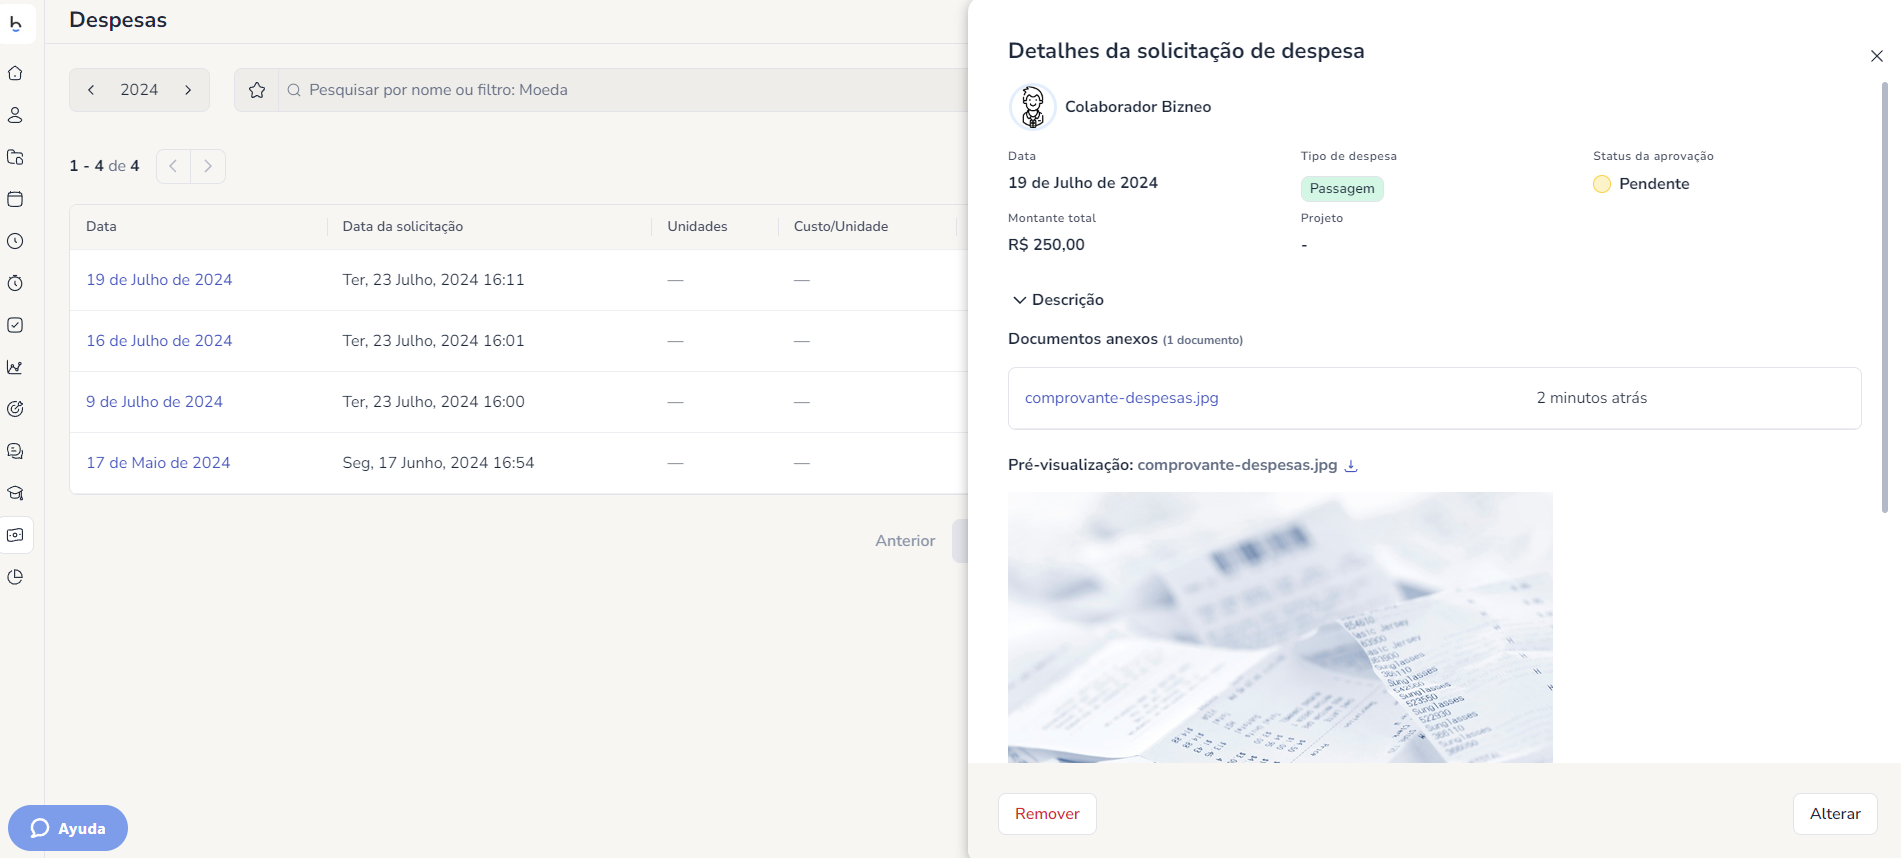Go to previous year before 2024

91,90
